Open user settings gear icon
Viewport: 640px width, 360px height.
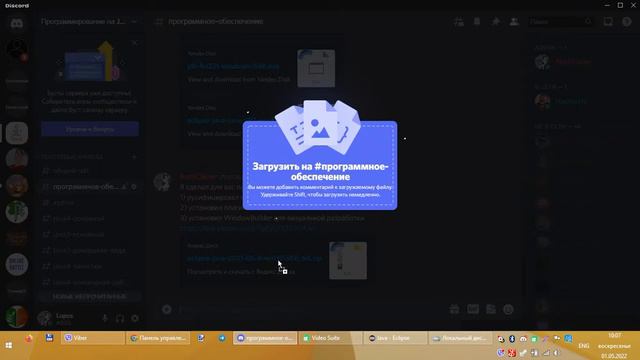(135, 318)
